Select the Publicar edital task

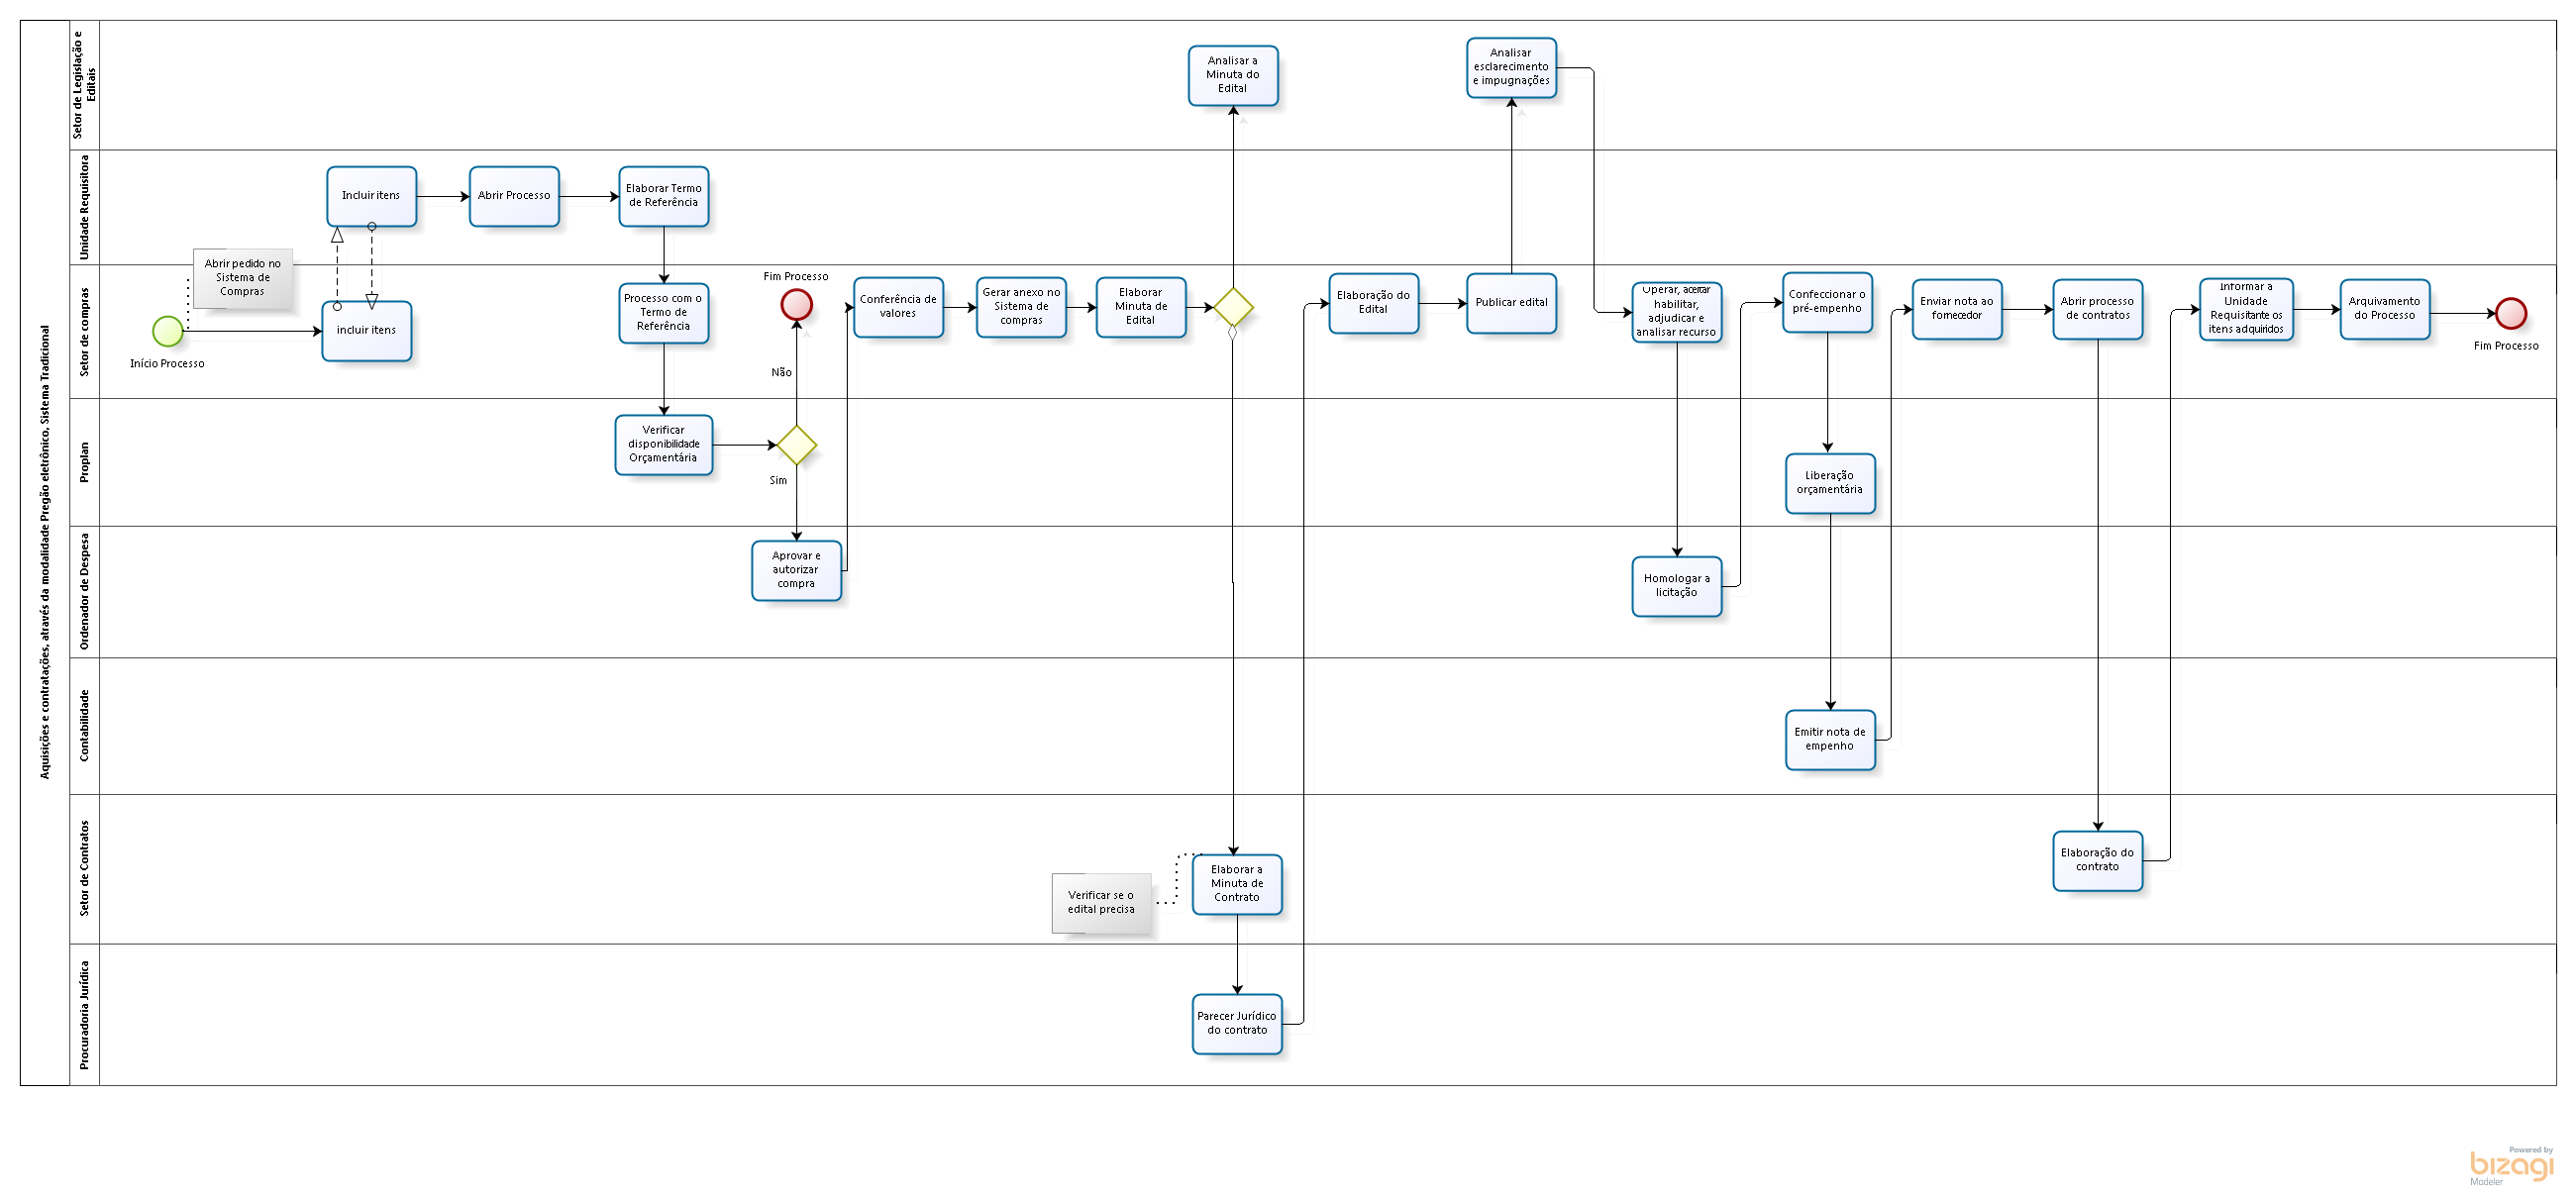[1511, 303]
